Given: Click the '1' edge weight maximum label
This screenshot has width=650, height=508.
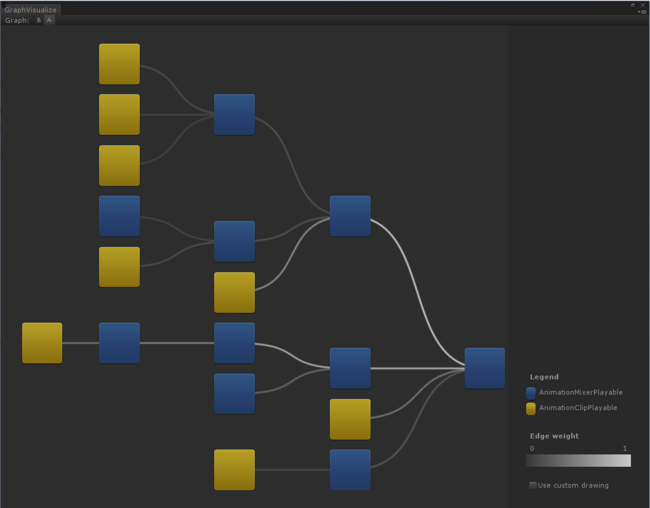Looking at the screenshot, I should pos(625,448).
